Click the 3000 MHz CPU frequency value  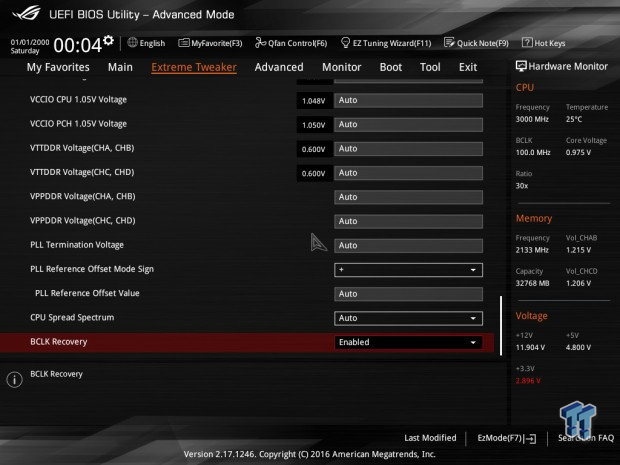coord(532,119)
